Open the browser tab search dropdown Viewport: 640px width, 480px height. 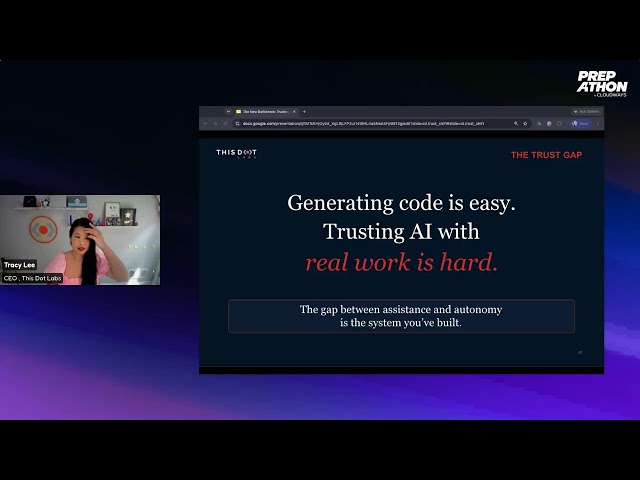pos(228,111)
